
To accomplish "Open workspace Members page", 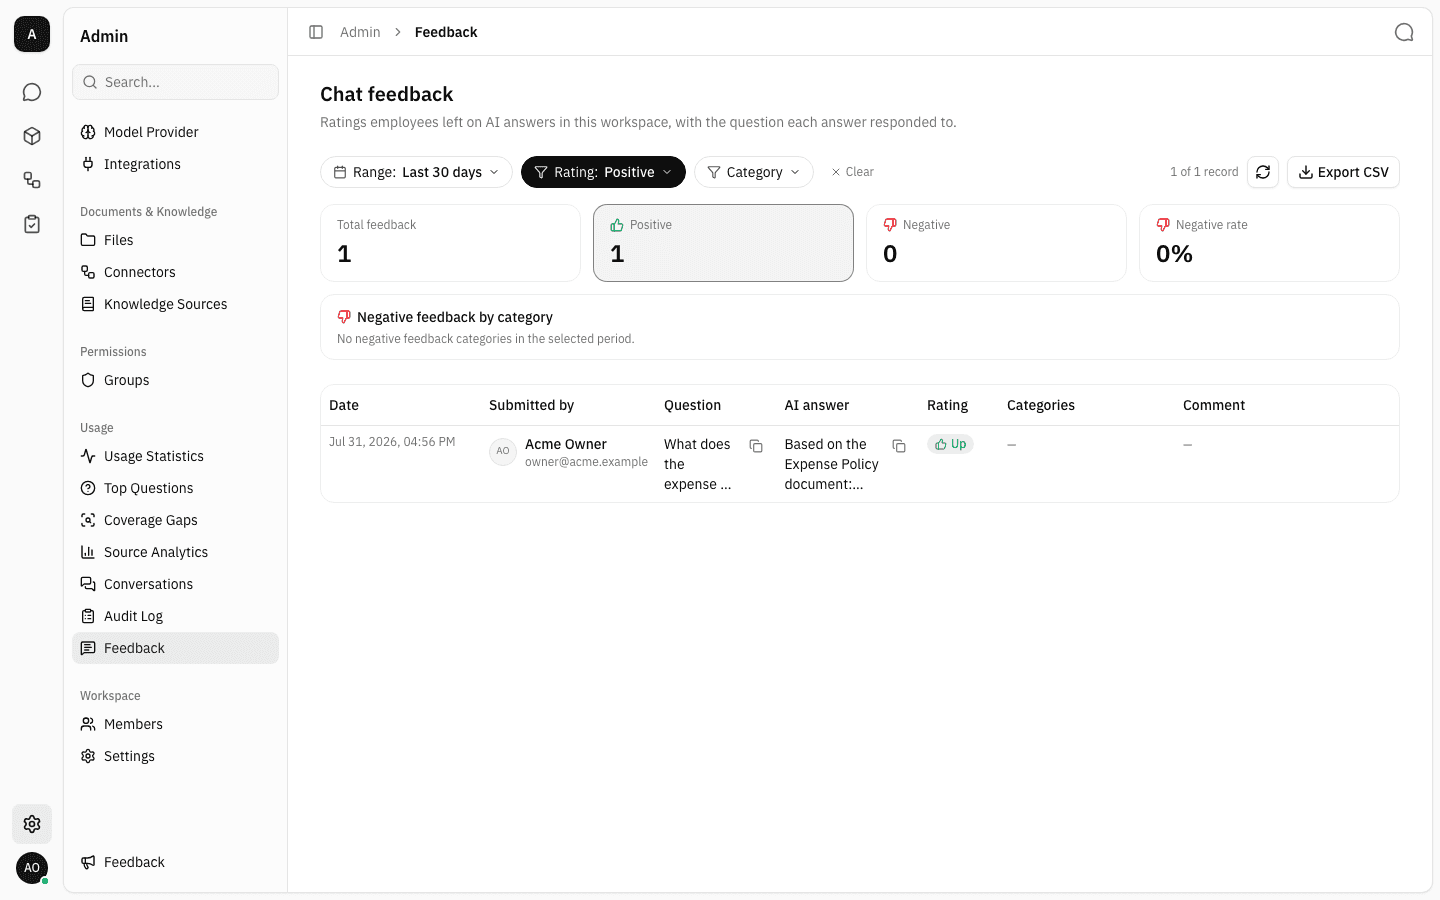I will (x=175, y=724).
